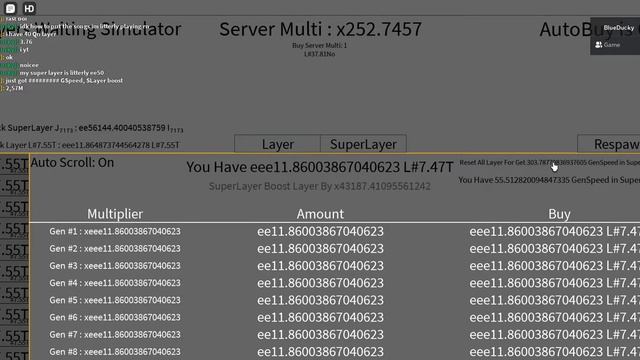Viewport: 640px width, 360px height.
Task: Click the 'You Have eee11.86003867040623 L#7.47T' text
Action: coord(320,167)
